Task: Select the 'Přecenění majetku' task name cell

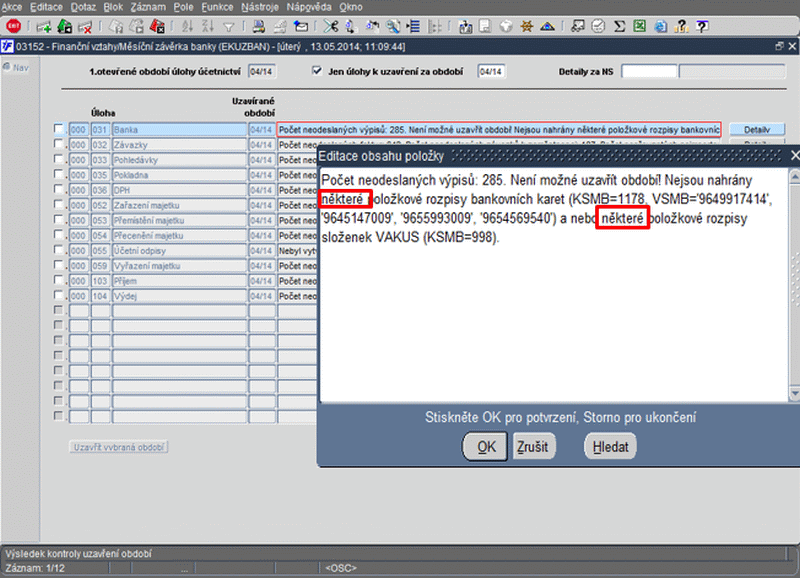Action: pos(180,235)
